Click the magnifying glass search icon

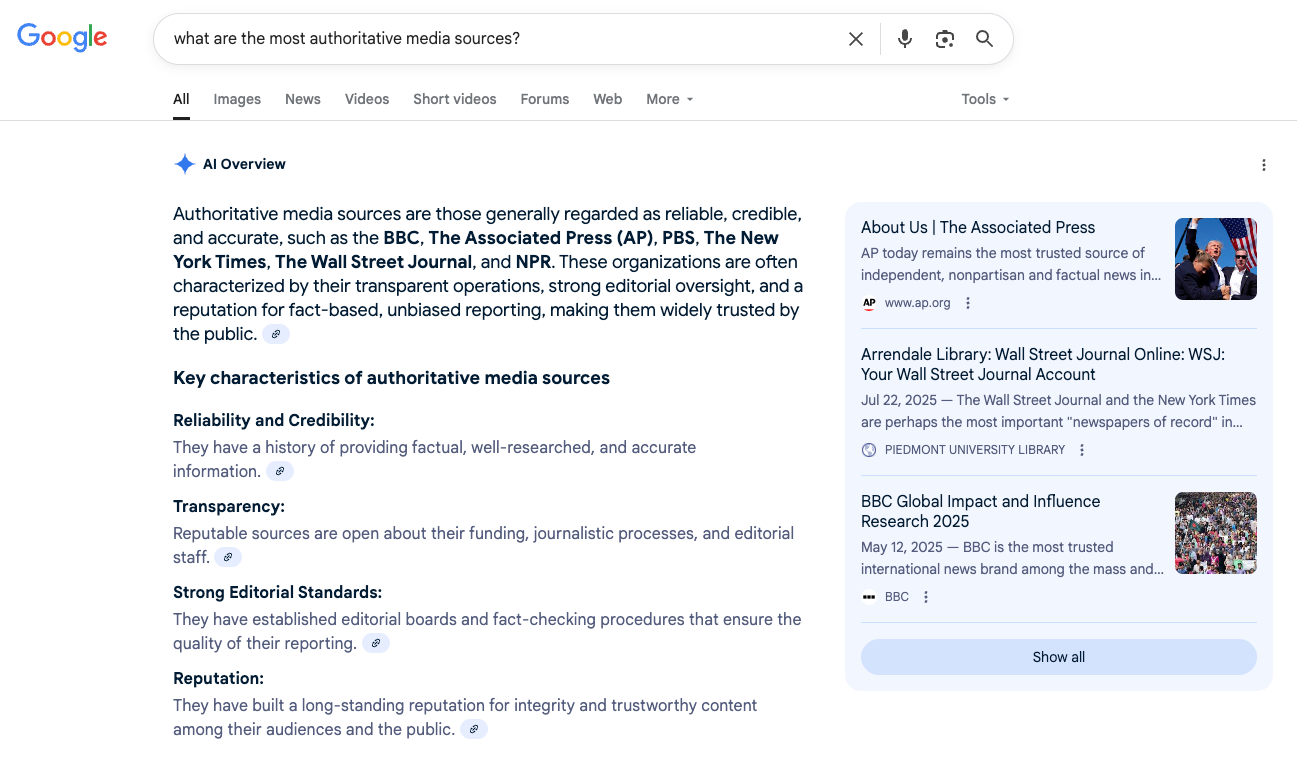(984, 38)
